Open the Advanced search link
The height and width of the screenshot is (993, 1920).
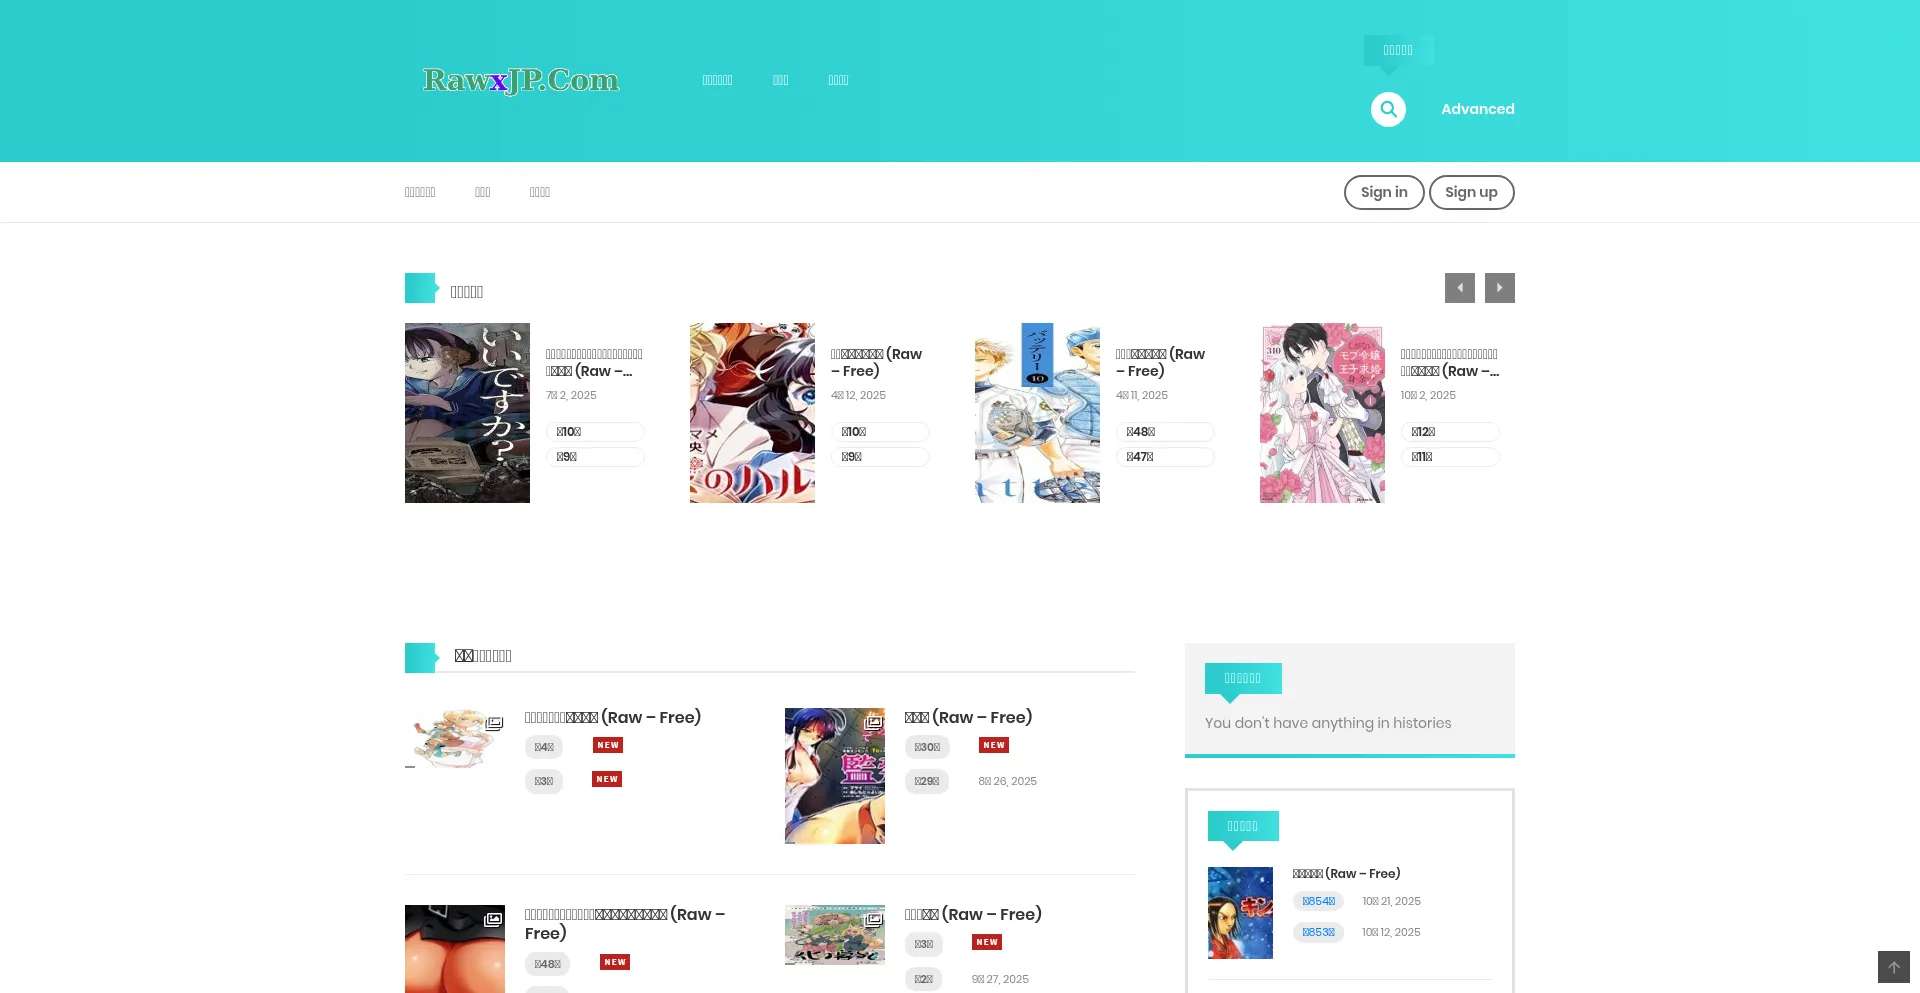click(x=1477, y=109)
